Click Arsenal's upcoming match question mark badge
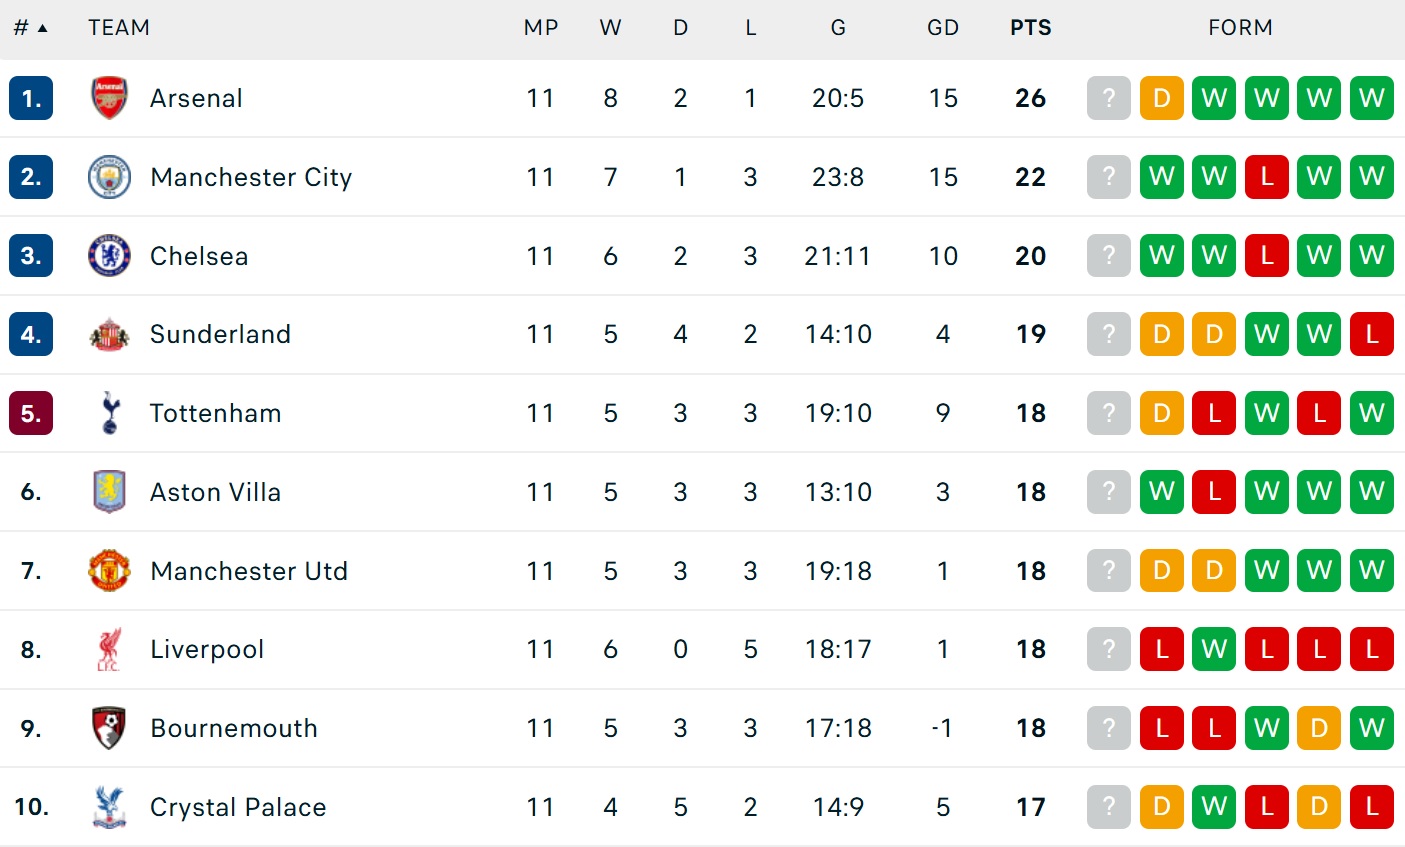The width and height of the screenshot is (1405, 847). (1108, 98)
